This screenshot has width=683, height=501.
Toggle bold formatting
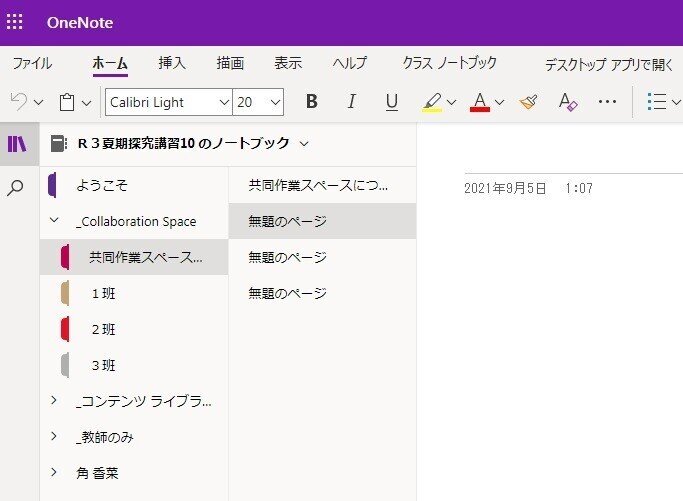pos(312,102)
